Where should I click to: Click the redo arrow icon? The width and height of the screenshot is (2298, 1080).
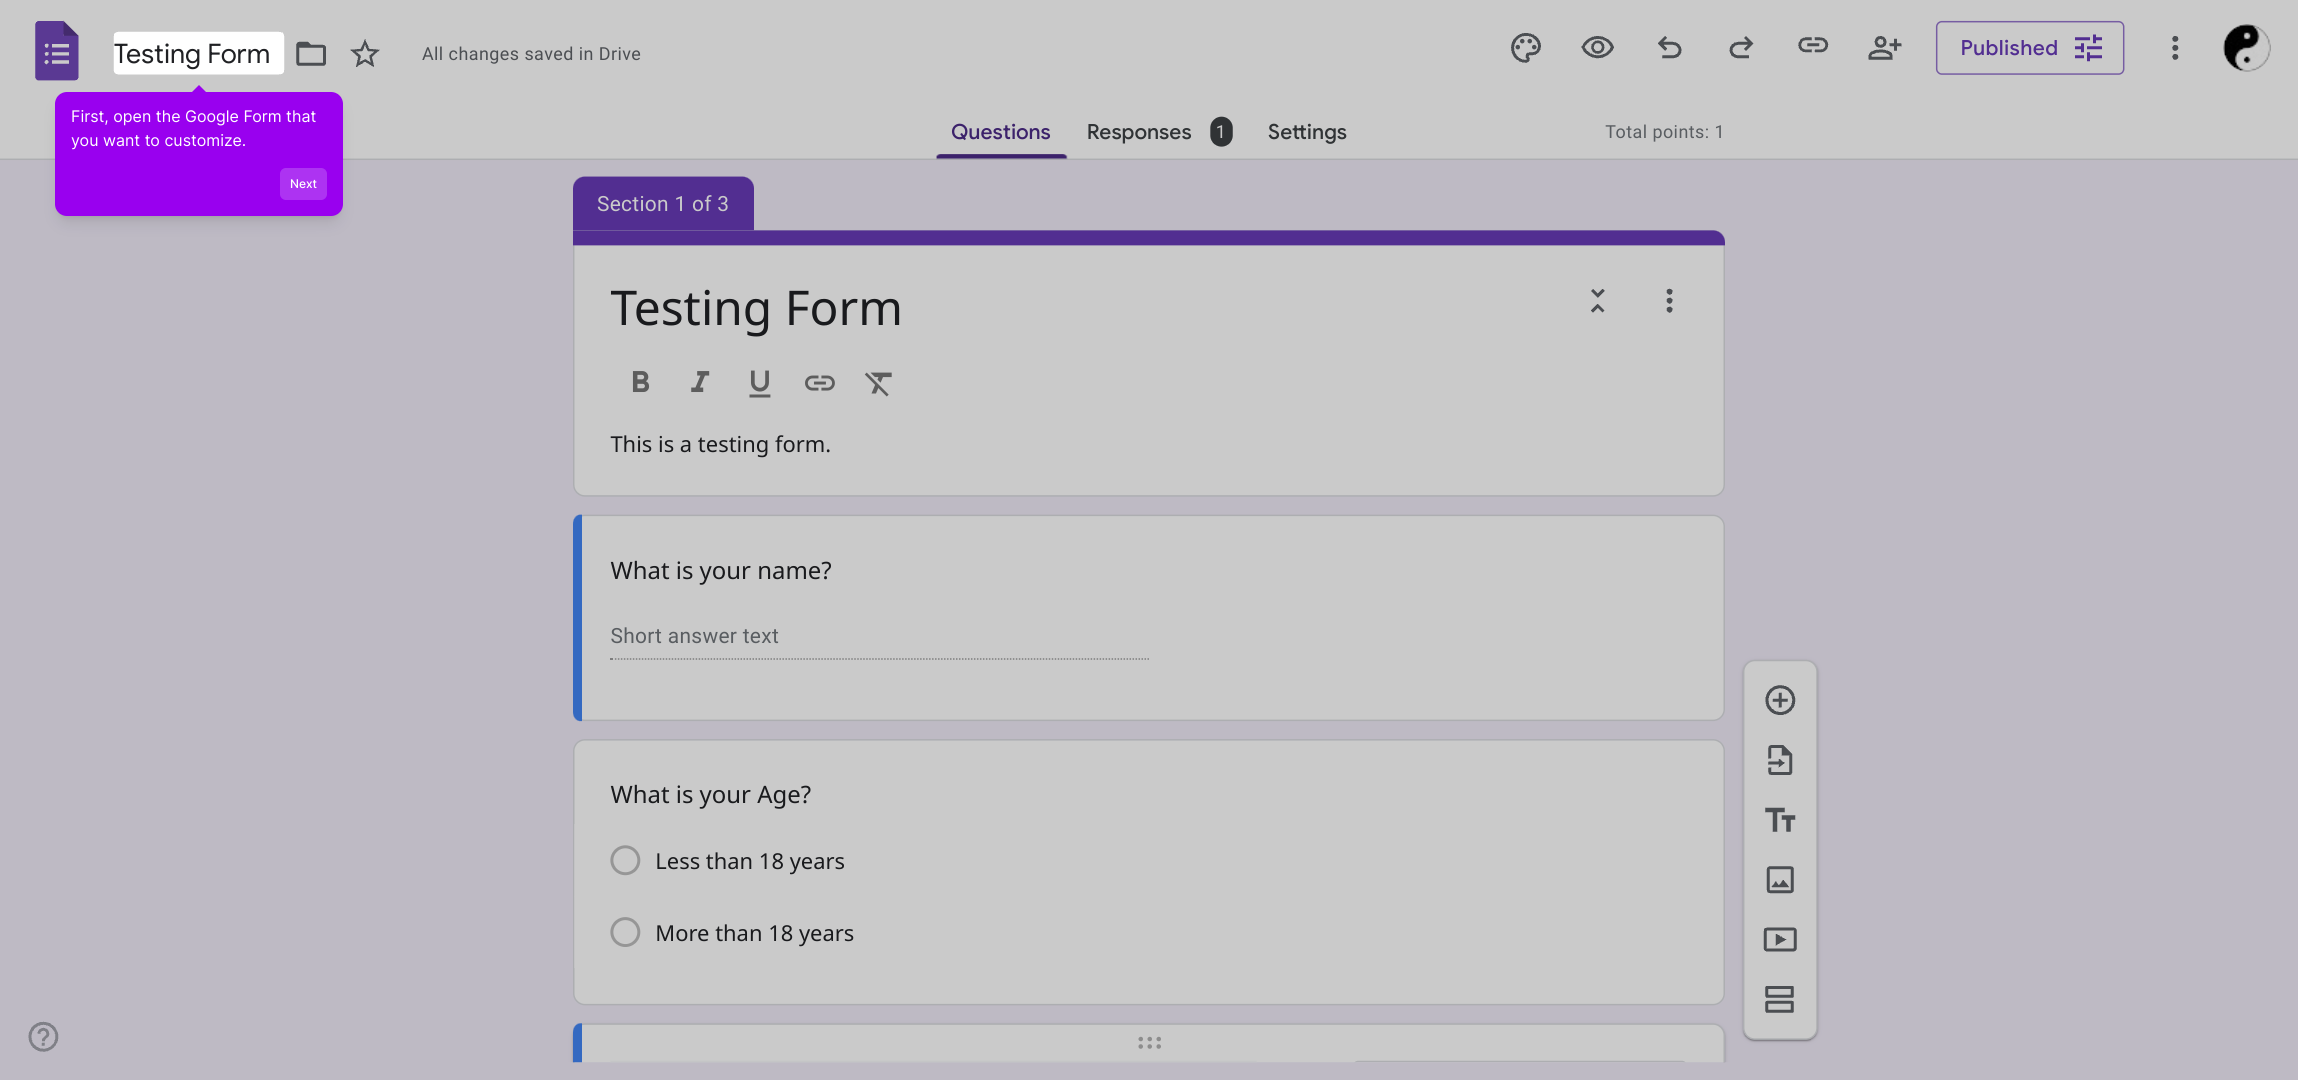(1741, 48)
